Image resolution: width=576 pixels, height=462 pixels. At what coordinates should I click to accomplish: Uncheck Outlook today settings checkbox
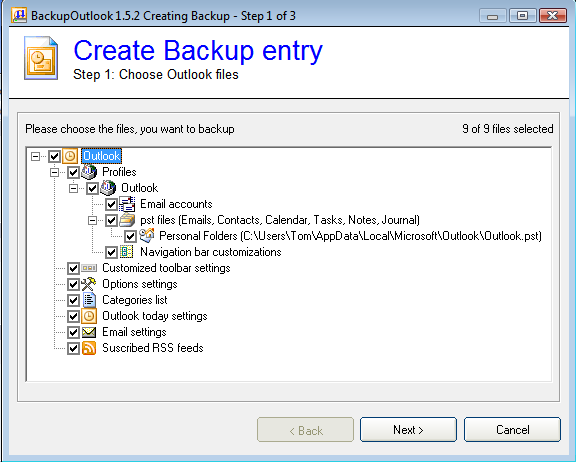(73, 317)
